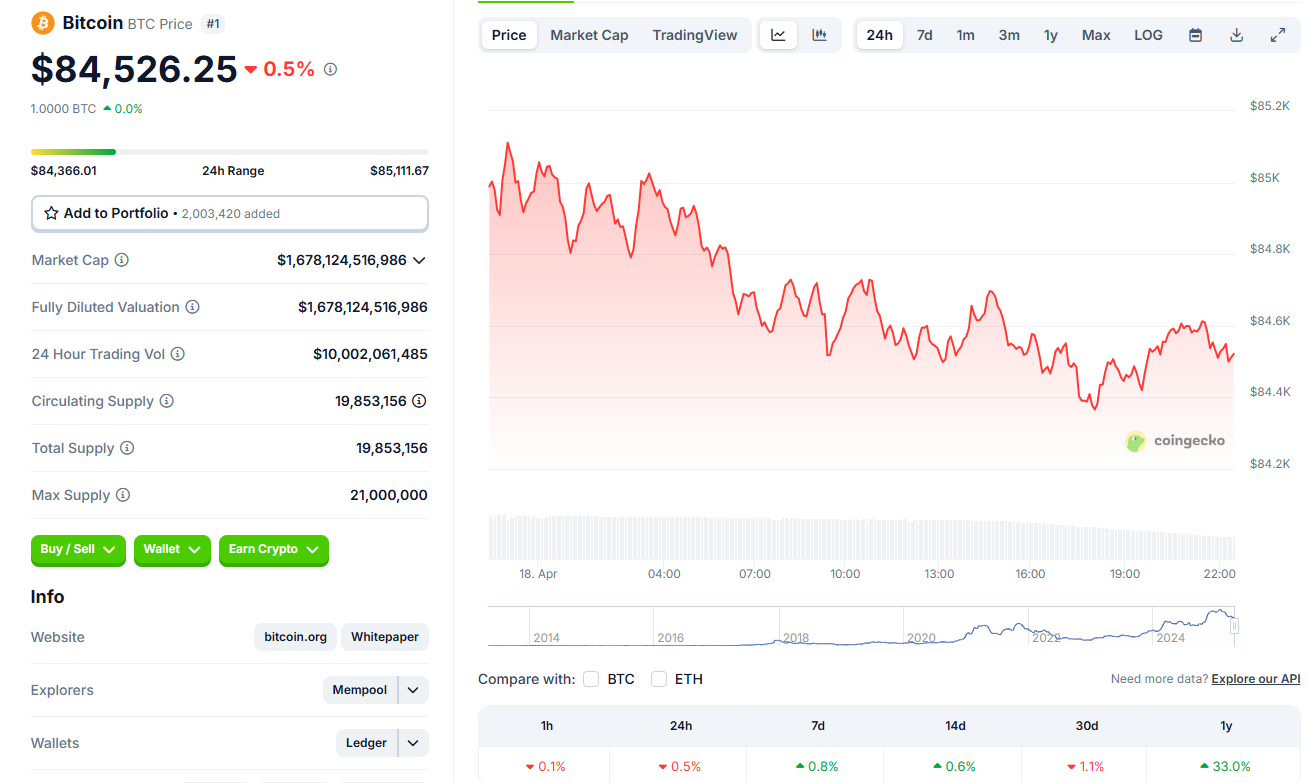Download the chart data

[1236, 35]
